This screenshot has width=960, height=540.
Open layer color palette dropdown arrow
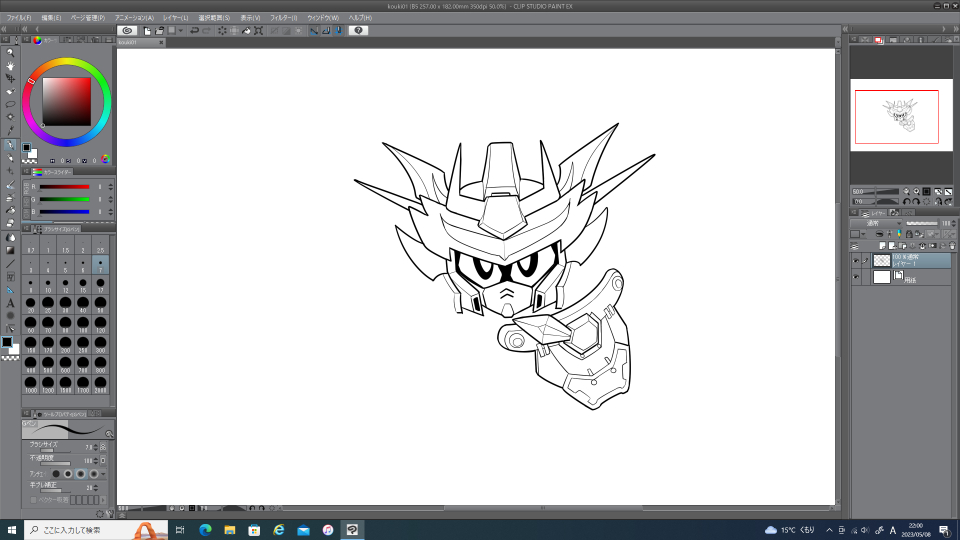pyautogui.click(x=863, y=234)
